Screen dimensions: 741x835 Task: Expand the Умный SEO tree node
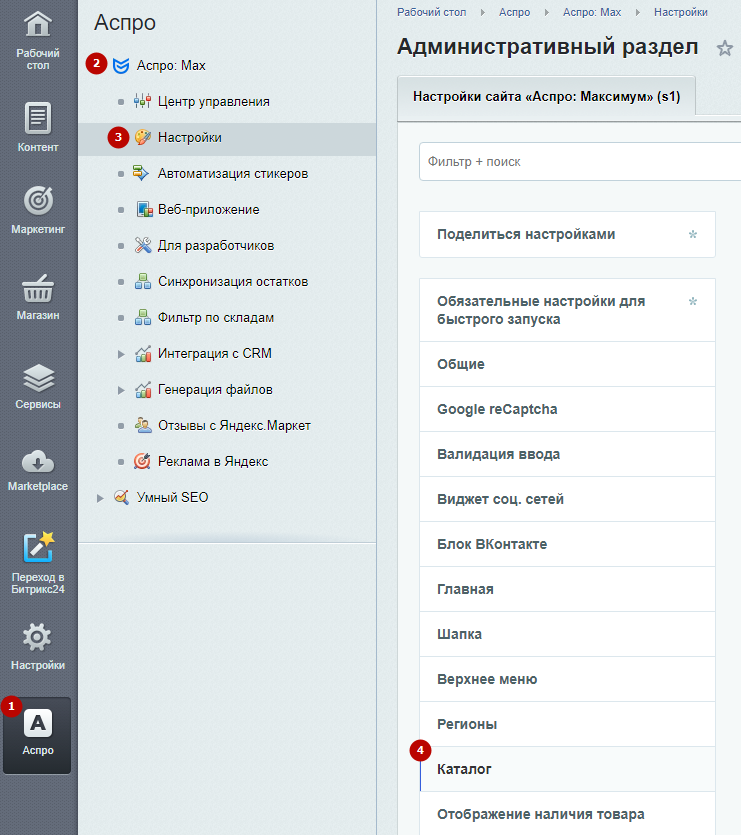coord(100,498)
